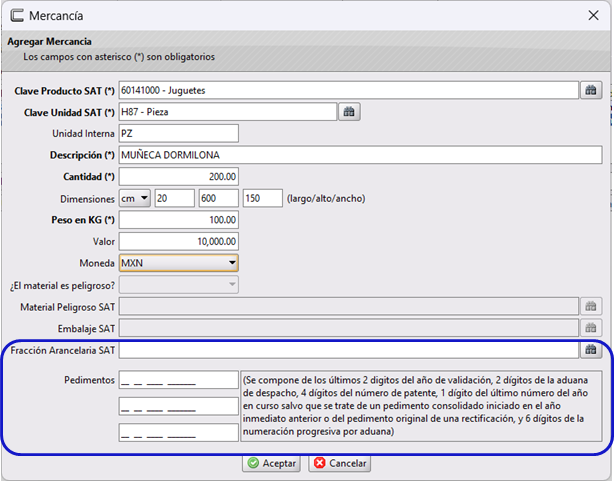Viewport: 614px width, 481px height.
Task: Click the Material Peligroso SAT search icon
Action: 591,306
